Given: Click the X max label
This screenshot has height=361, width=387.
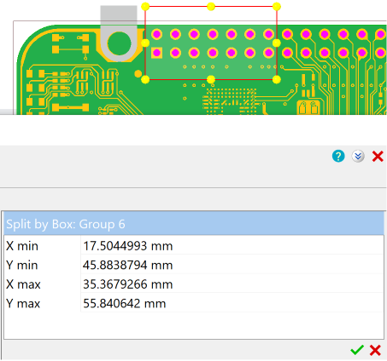Looking at the screenshot, I should pos(23,284).
